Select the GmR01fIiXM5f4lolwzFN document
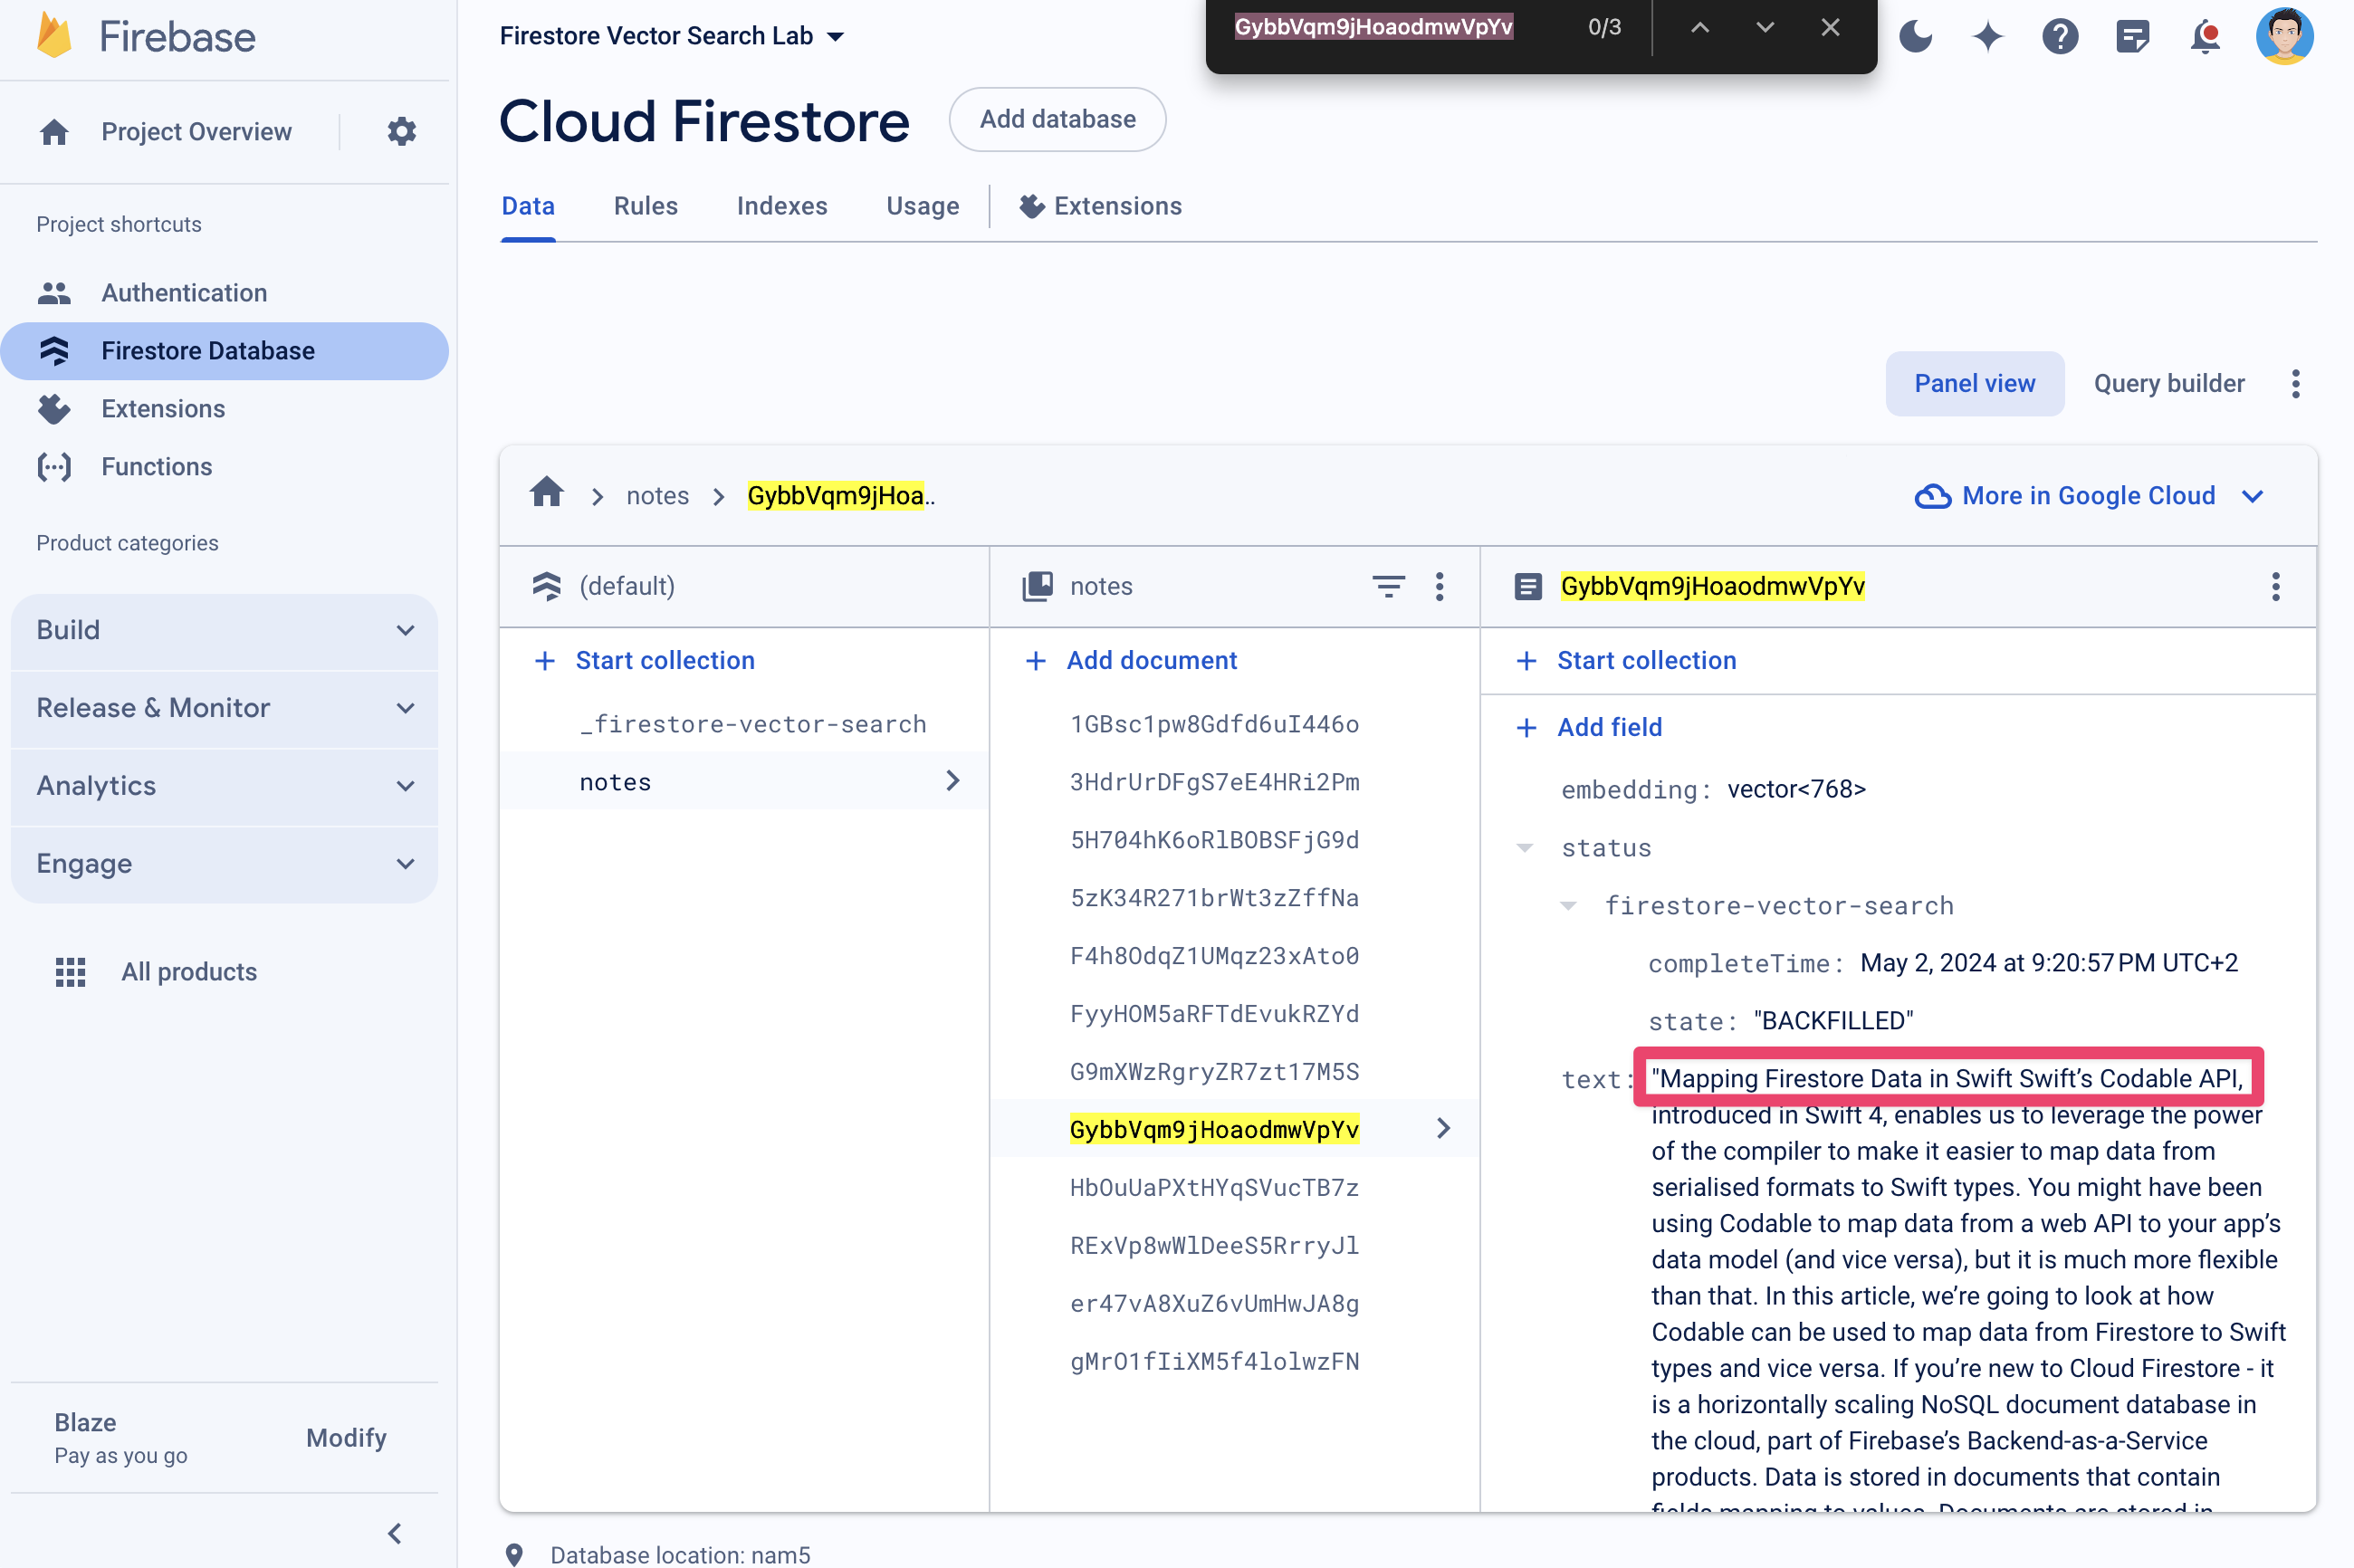The height and width of the screenshot is (1568, 2354). pyautogui.click(x=1215, y=1362)
